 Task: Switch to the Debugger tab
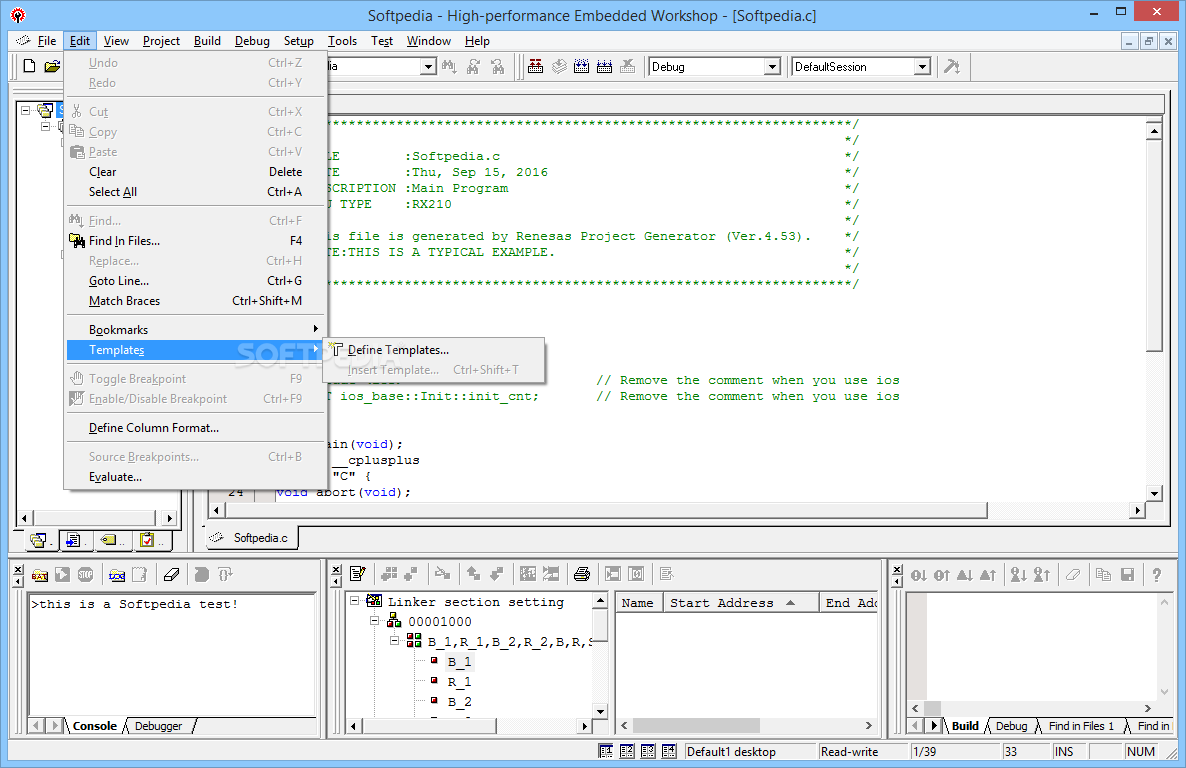click(158, 726)
